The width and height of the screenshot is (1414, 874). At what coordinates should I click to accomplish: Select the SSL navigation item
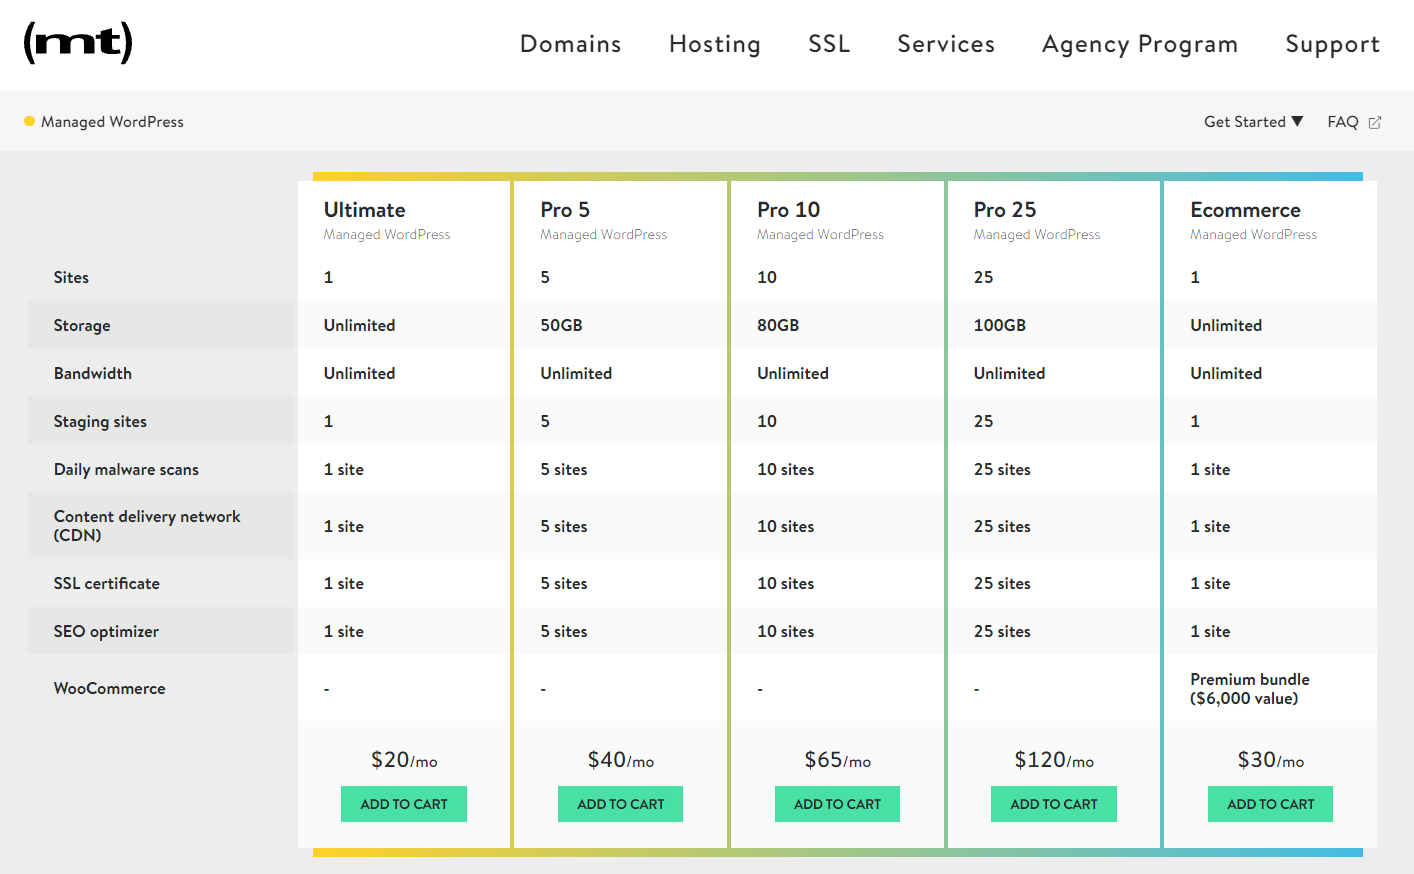click(828, 44)
